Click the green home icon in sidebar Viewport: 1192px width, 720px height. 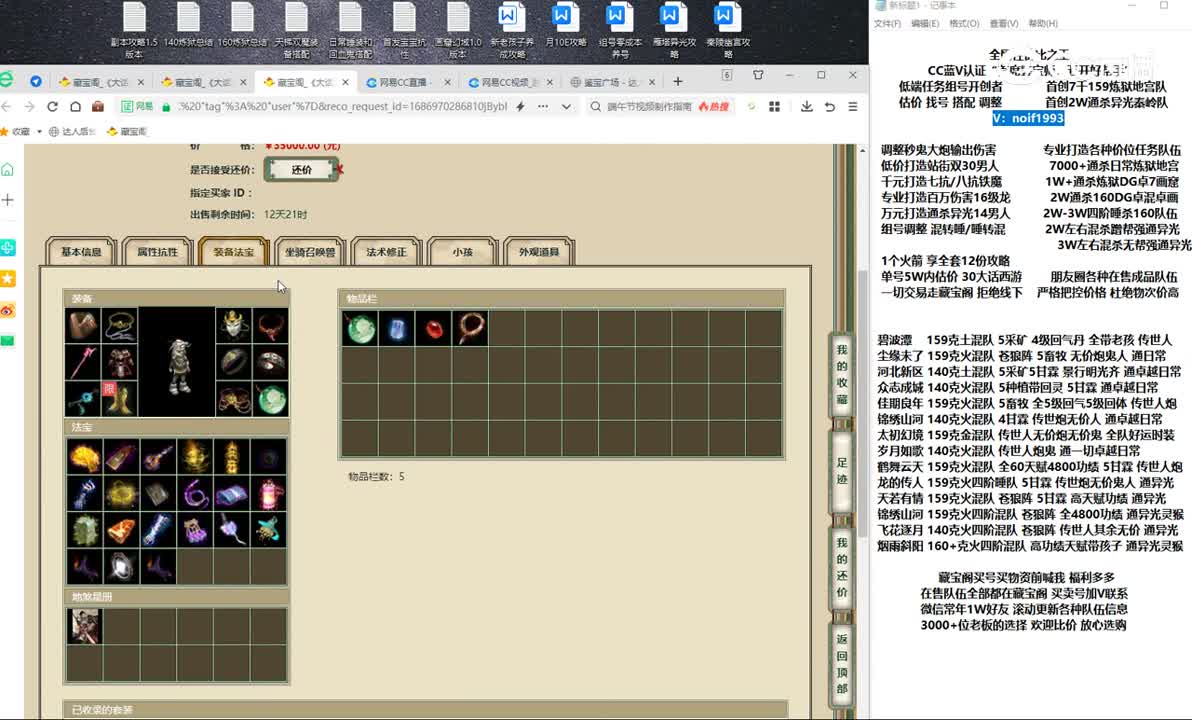(8, 169)
